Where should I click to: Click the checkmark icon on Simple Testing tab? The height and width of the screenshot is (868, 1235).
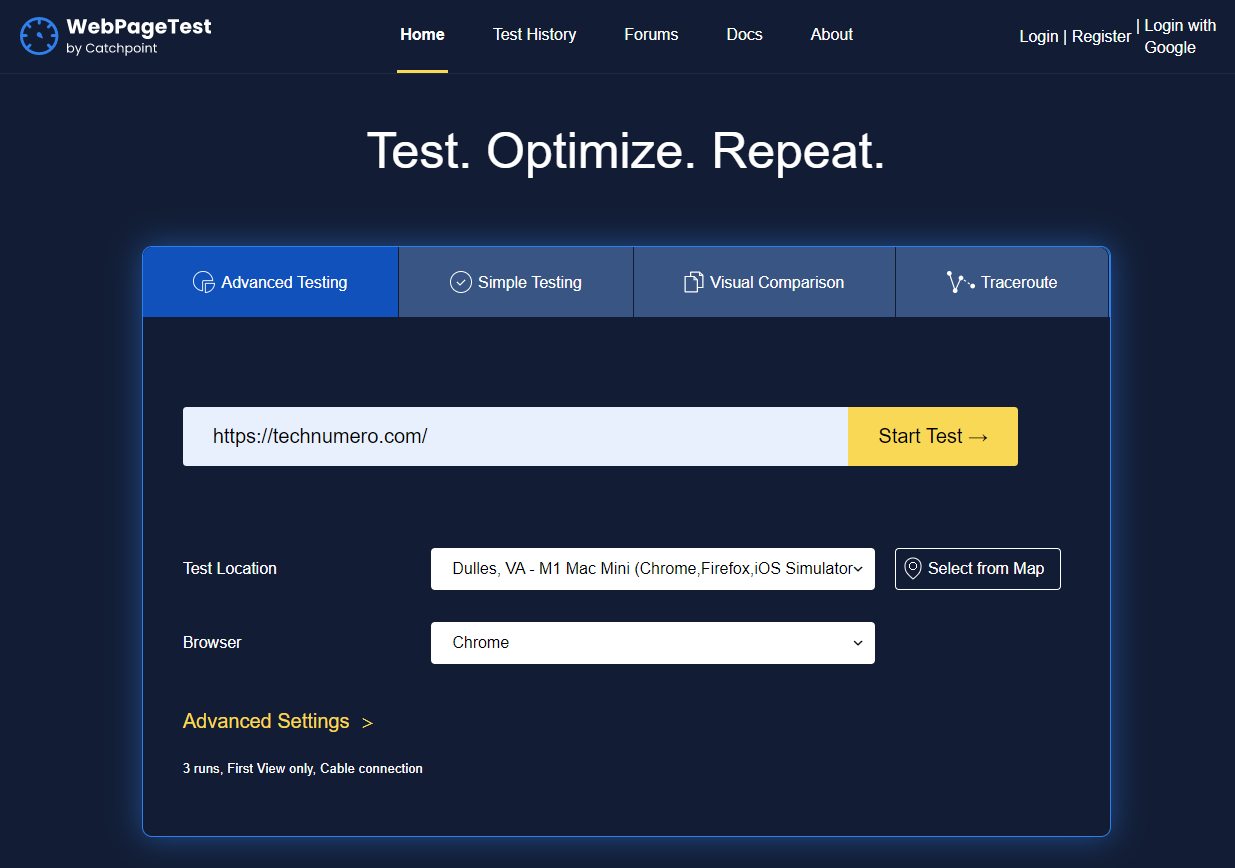[460, 281]
